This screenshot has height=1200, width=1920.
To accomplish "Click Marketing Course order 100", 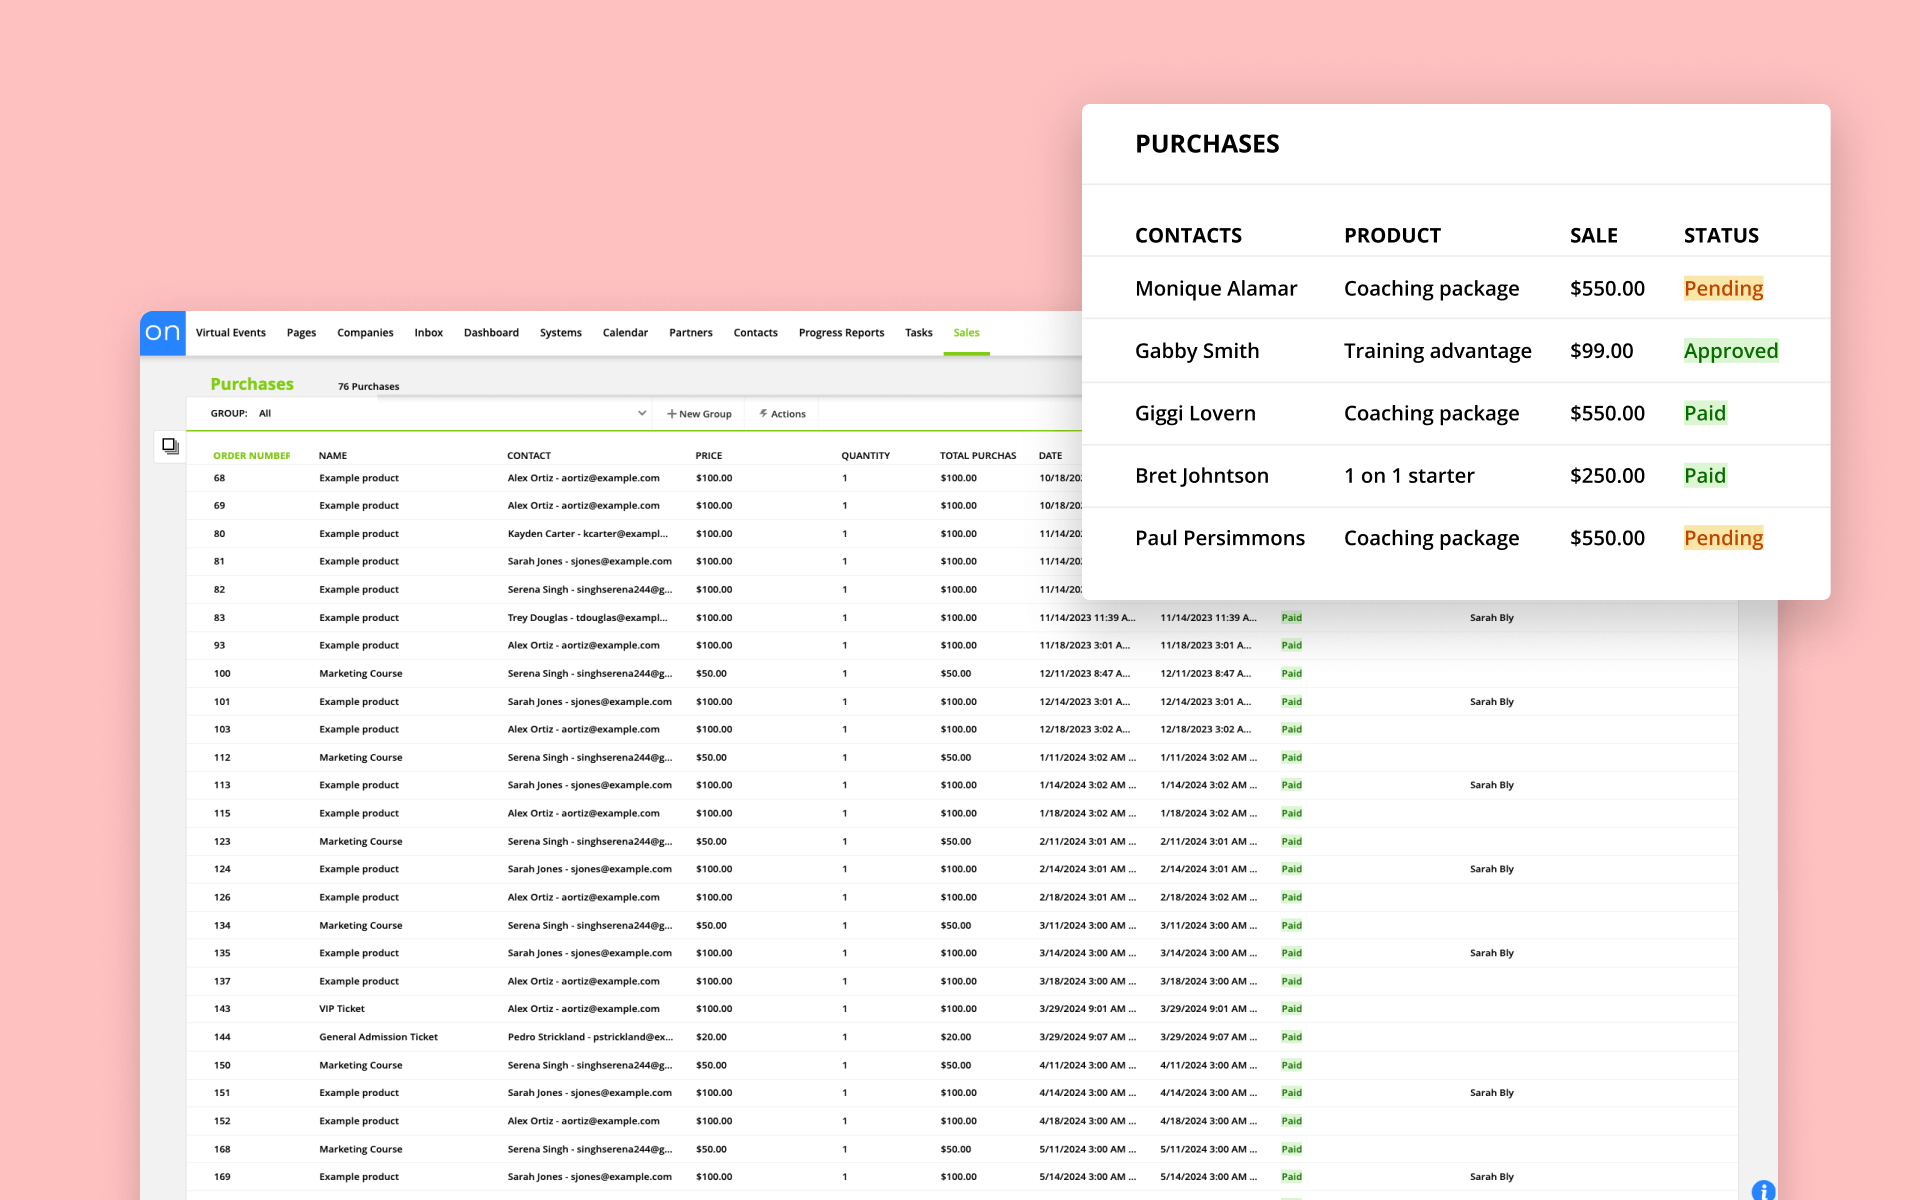I will point(360,674).
